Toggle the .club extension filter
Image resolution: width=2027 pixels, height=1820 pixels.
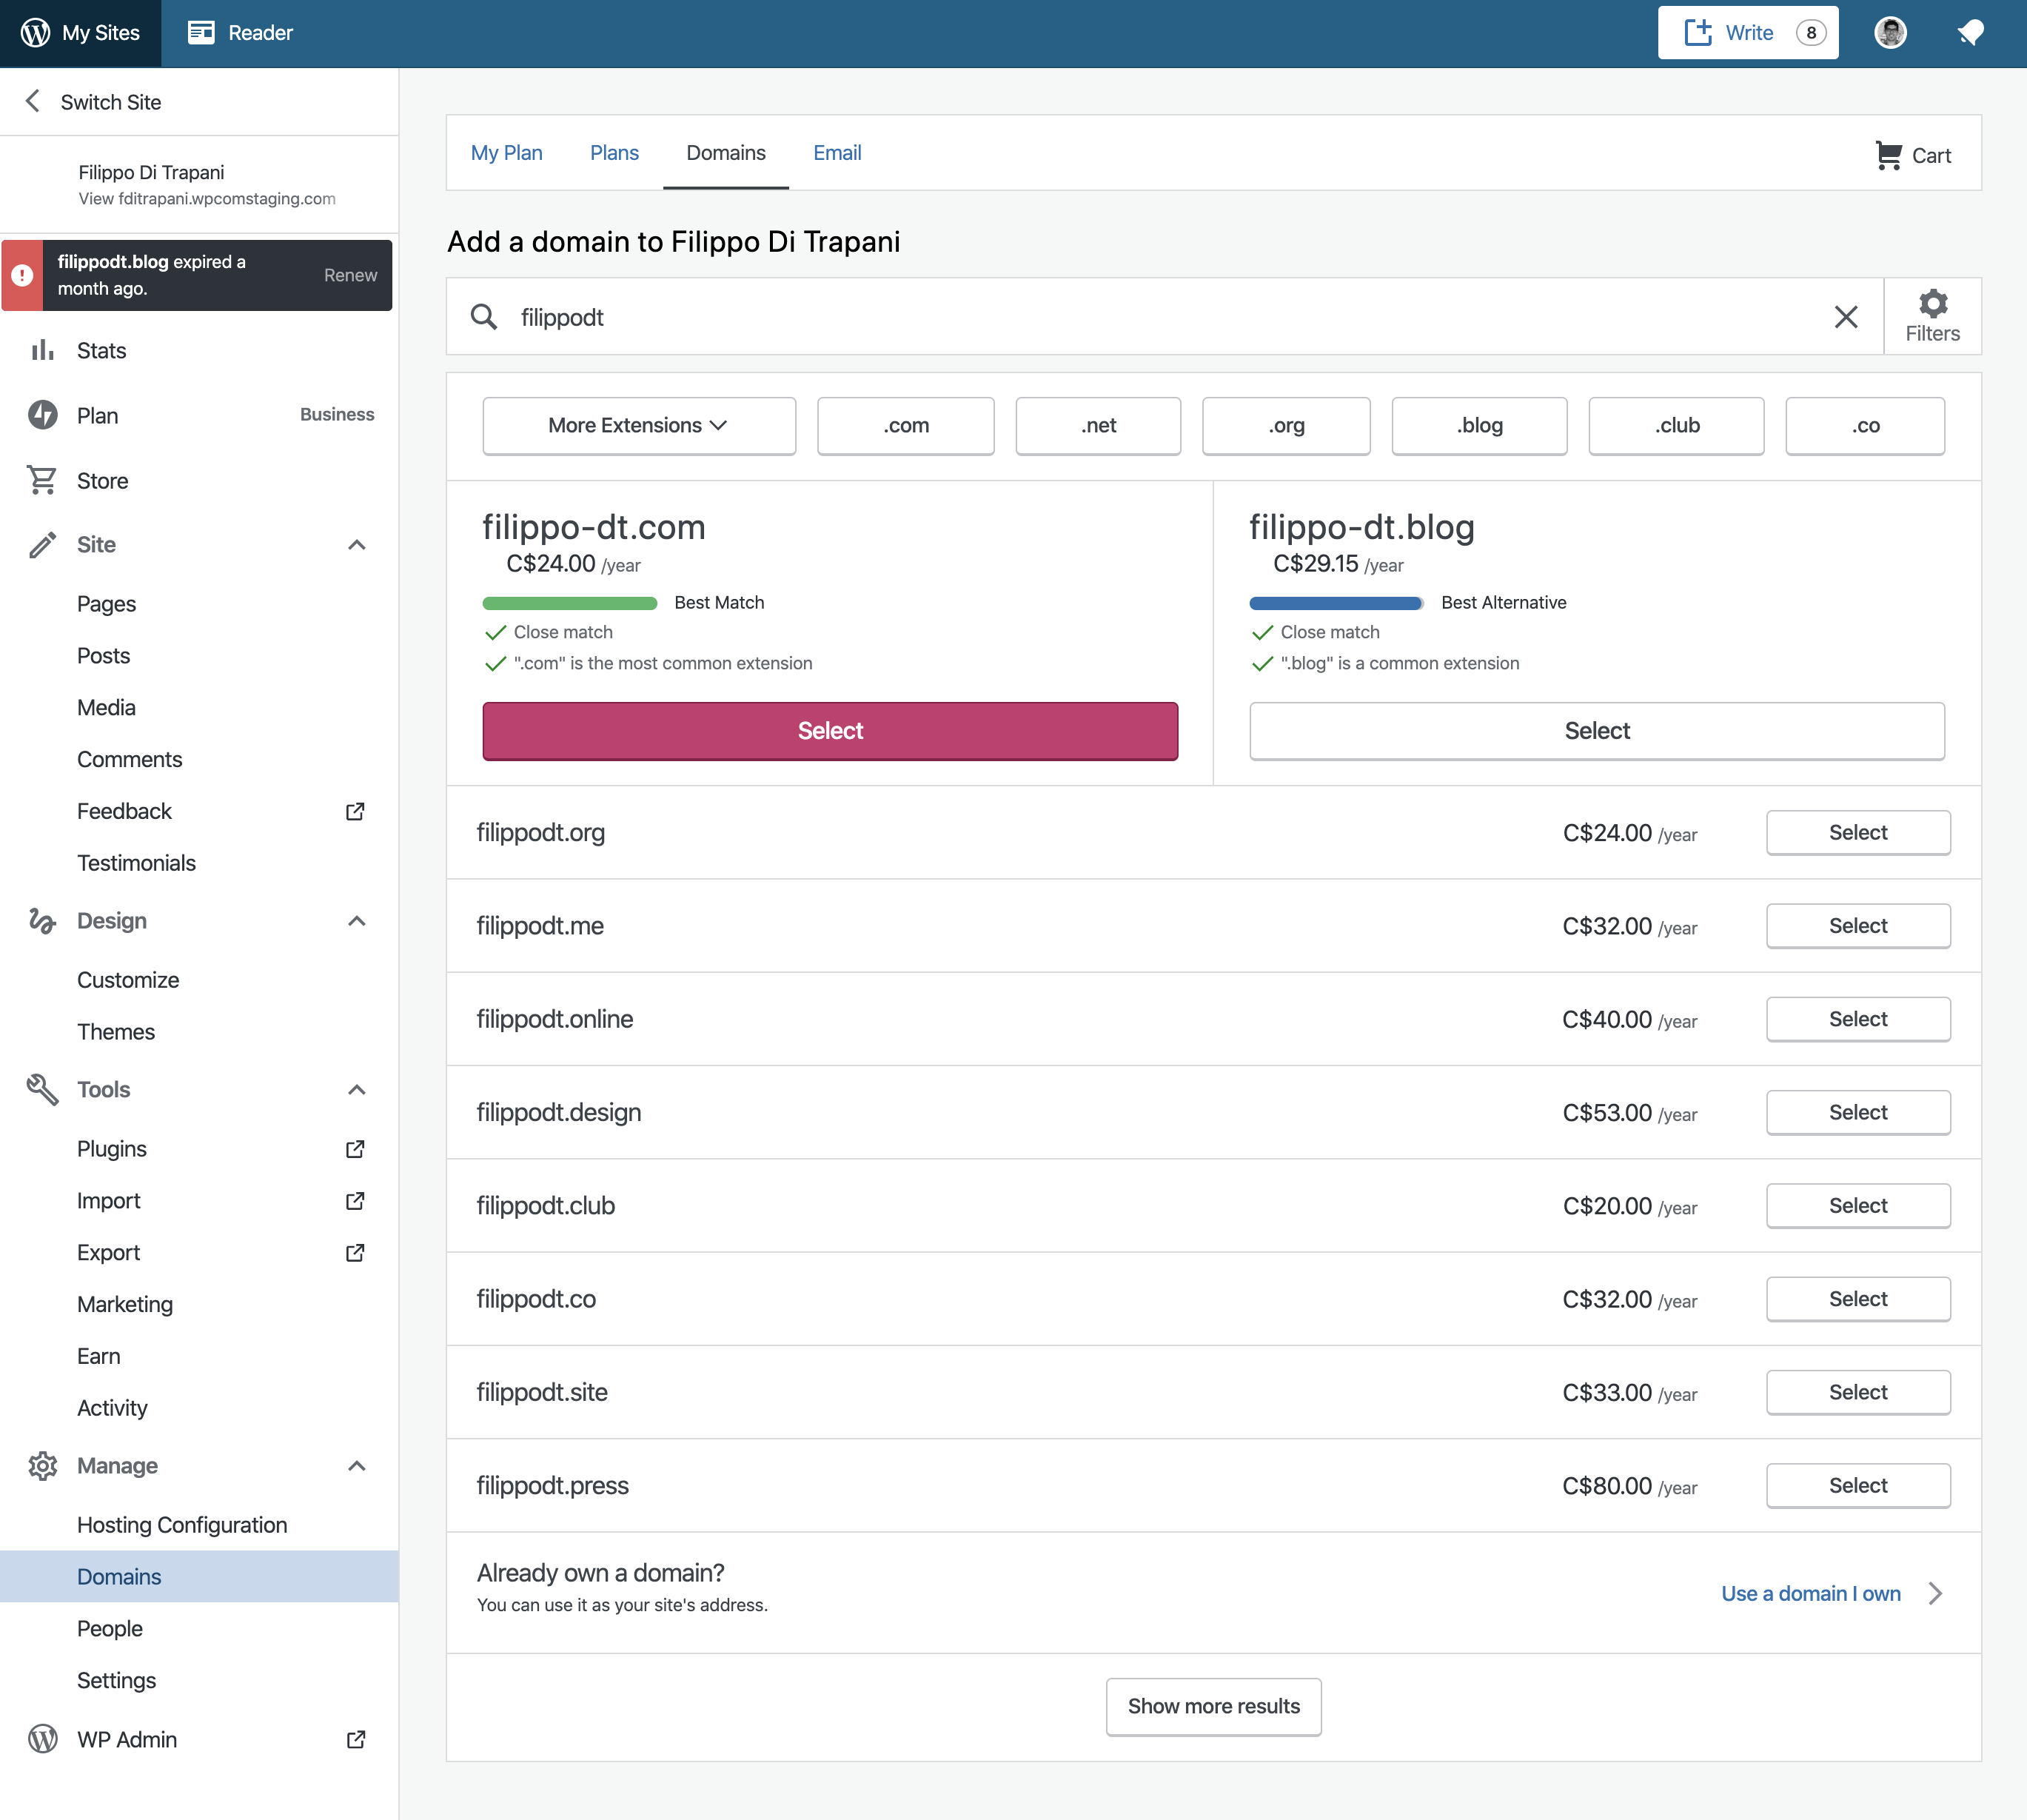pos(1675,426)
